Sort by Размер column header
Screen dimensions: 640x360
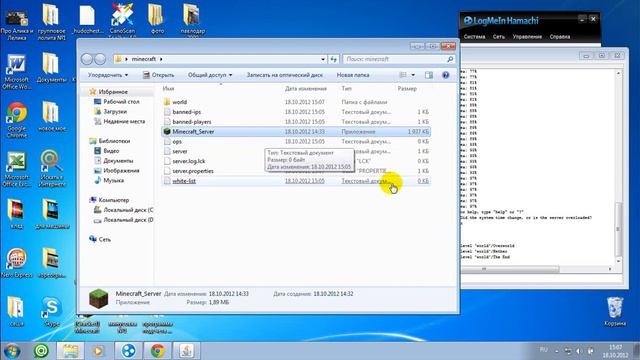(407, 89)
